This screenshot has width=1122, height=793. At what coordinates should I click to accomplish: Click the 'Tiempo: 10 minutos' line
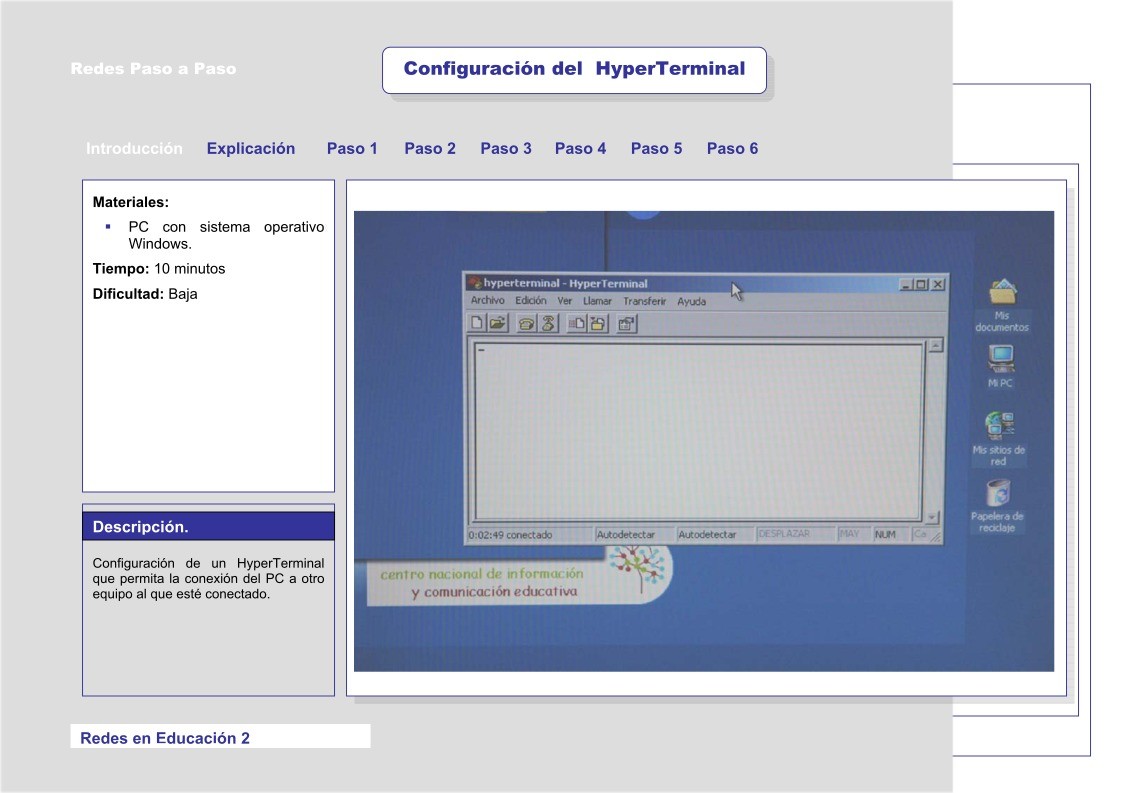pos(159,268)
